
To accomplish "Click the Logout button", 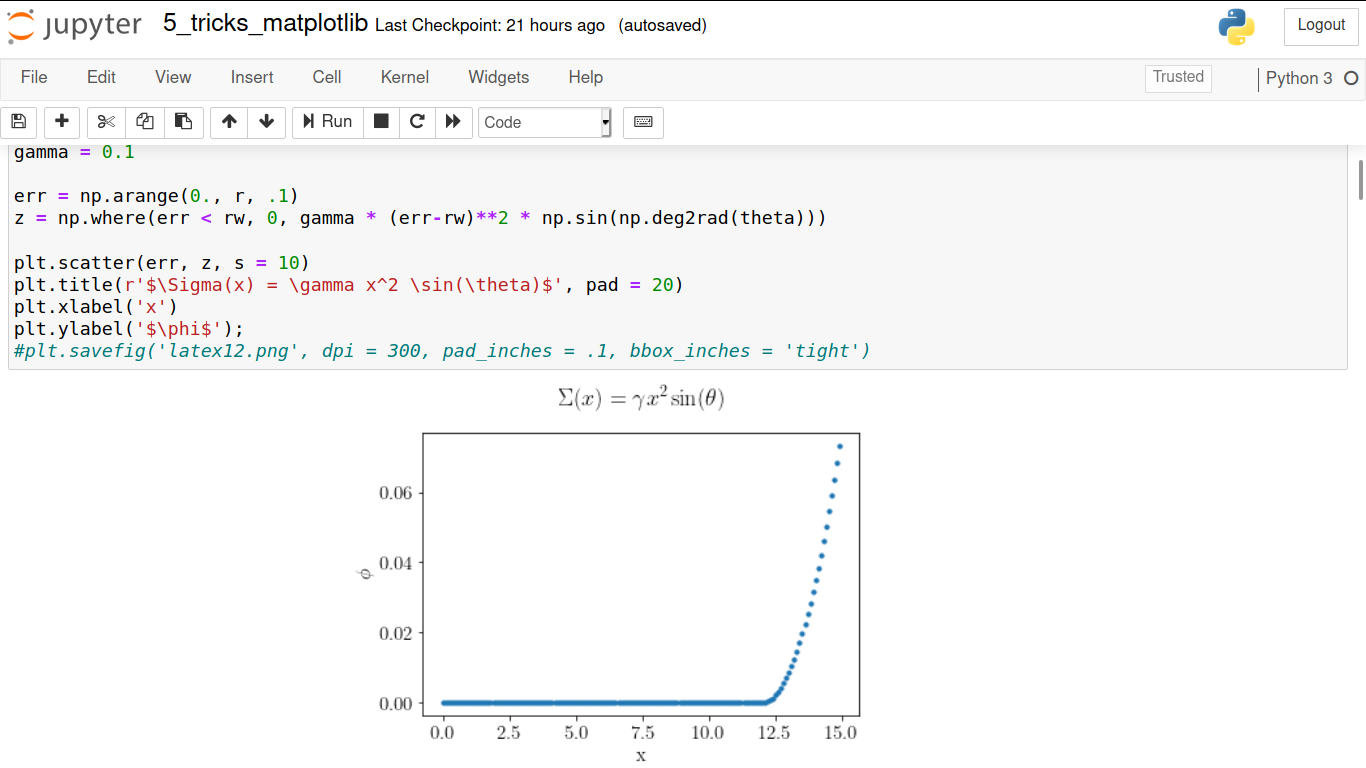I will coord(1320,26).
